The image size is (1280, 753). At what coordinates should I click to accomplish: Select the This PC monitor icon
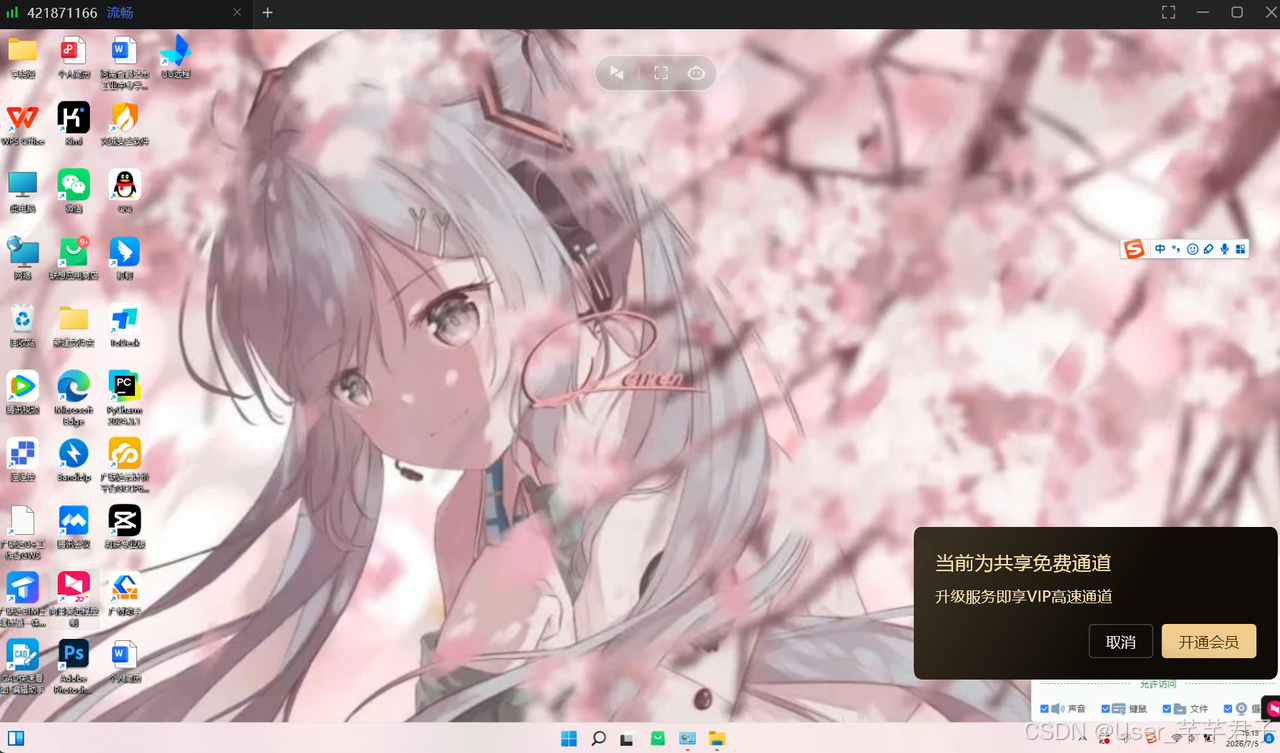click(x=22, y=190)
